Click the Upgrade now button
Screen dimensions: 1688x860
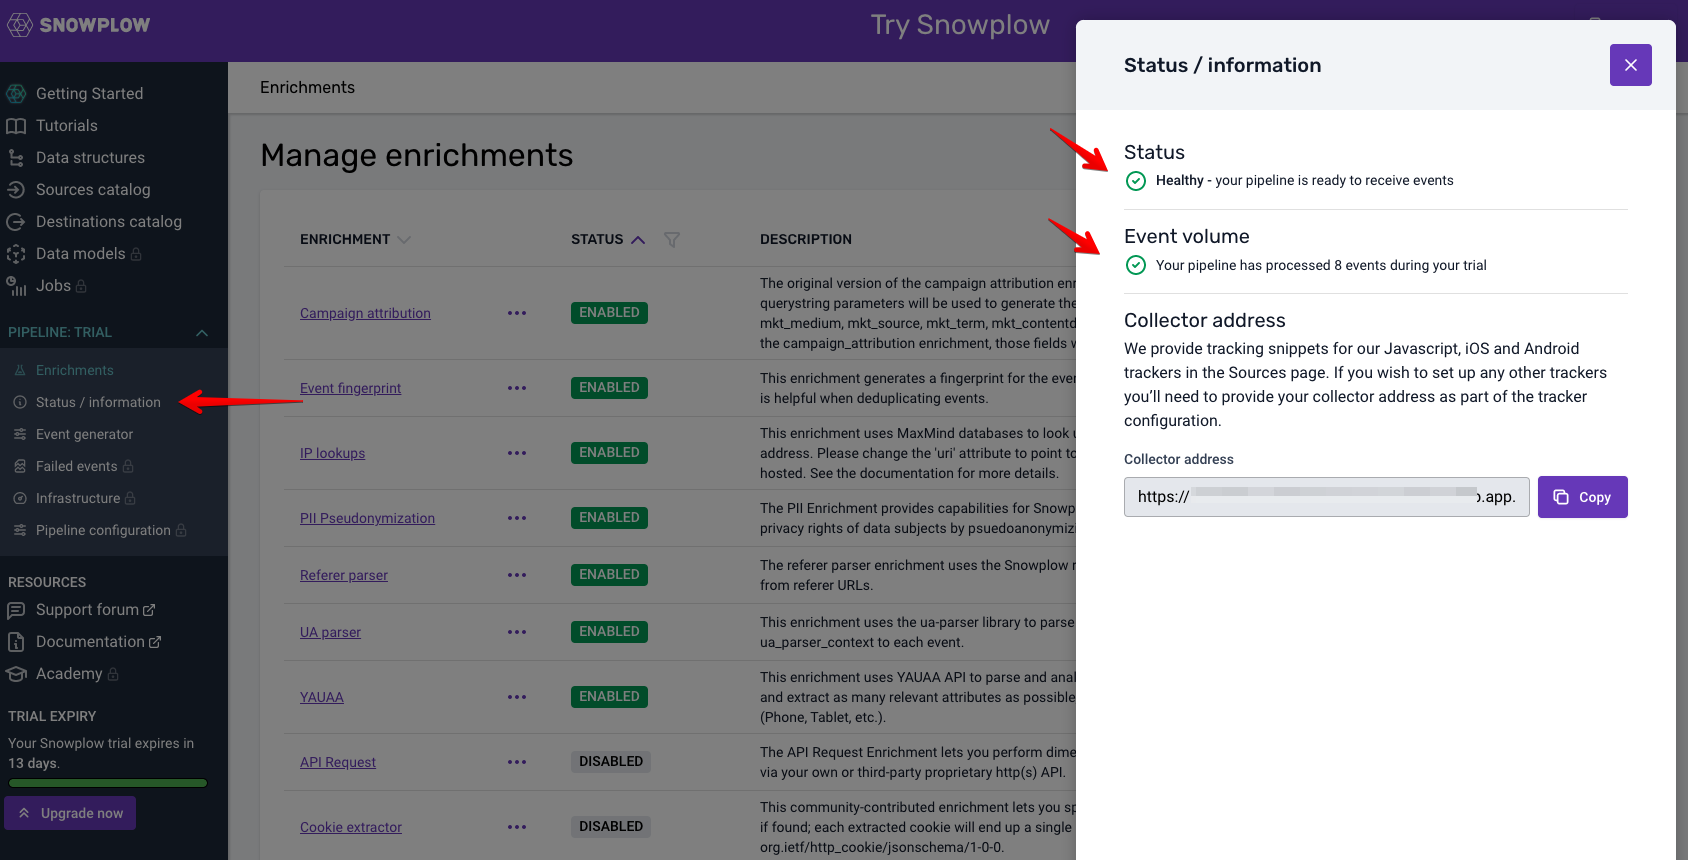click(70, 813)
